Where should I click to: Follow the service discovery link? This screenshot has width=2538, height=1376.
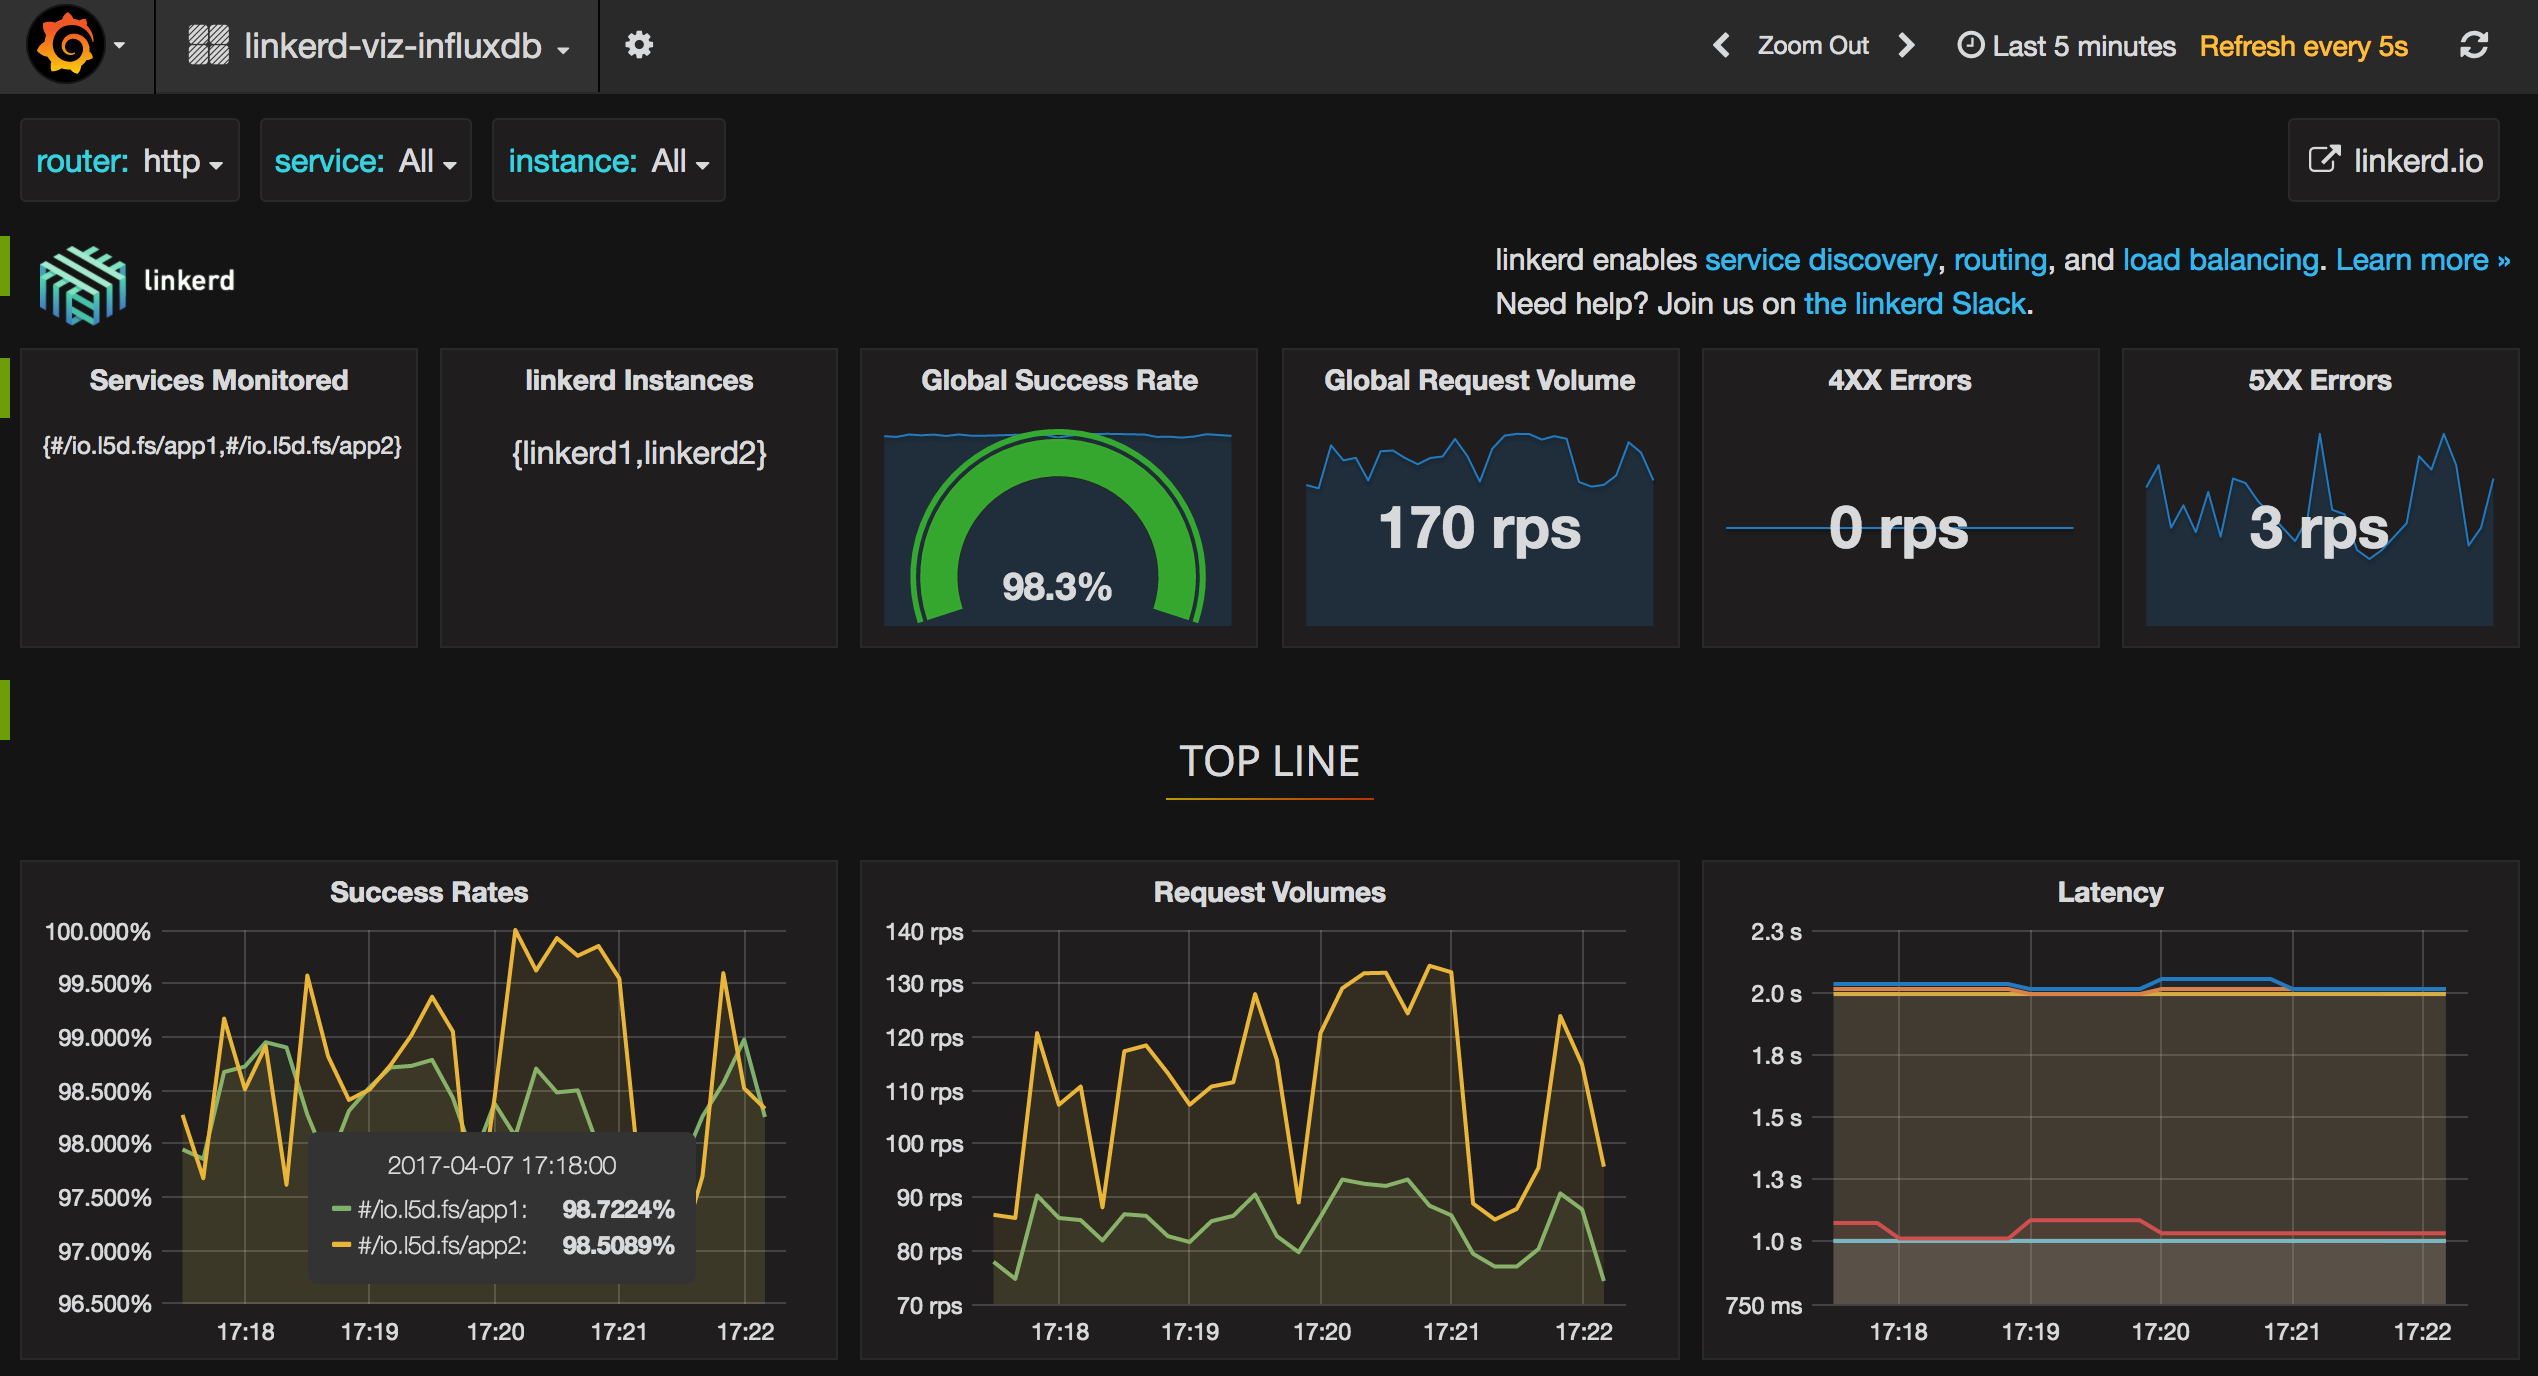coord(1820,260)
